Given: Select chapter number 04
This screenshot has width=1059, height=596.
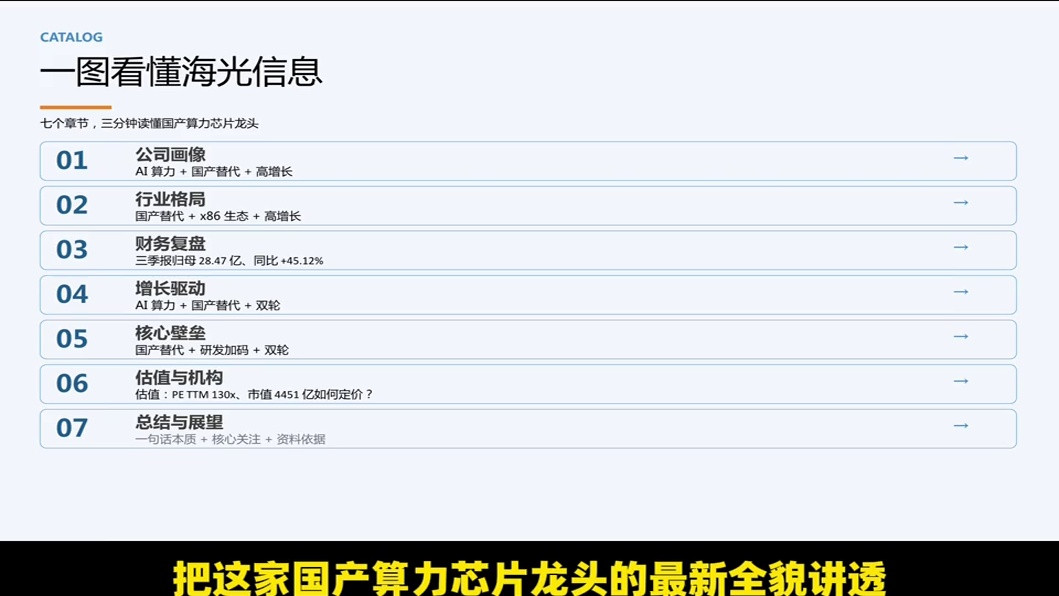Looking at the screenshot, I should 72,295.
